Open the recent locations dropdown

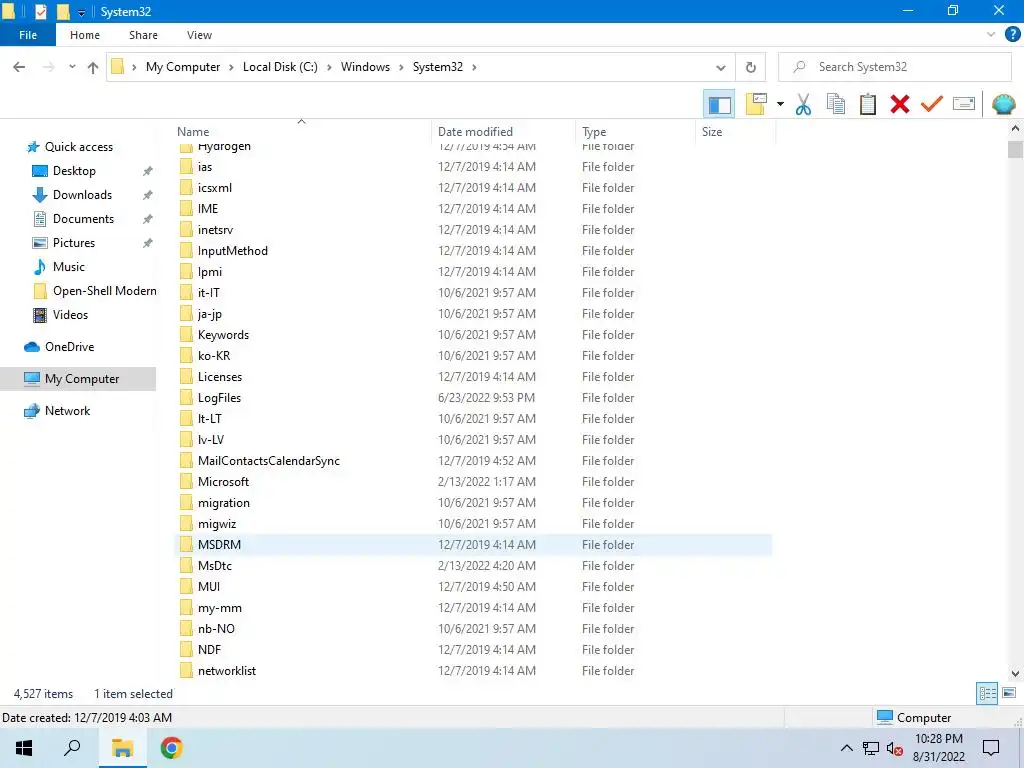tap(72, 67)
